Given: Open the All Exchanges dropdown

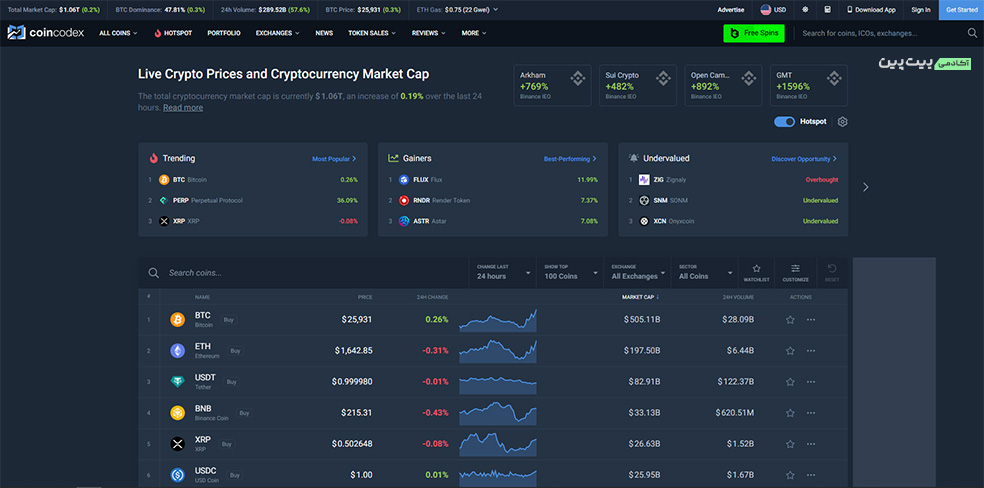Looking at the screenshot, I should click(637, 273).
